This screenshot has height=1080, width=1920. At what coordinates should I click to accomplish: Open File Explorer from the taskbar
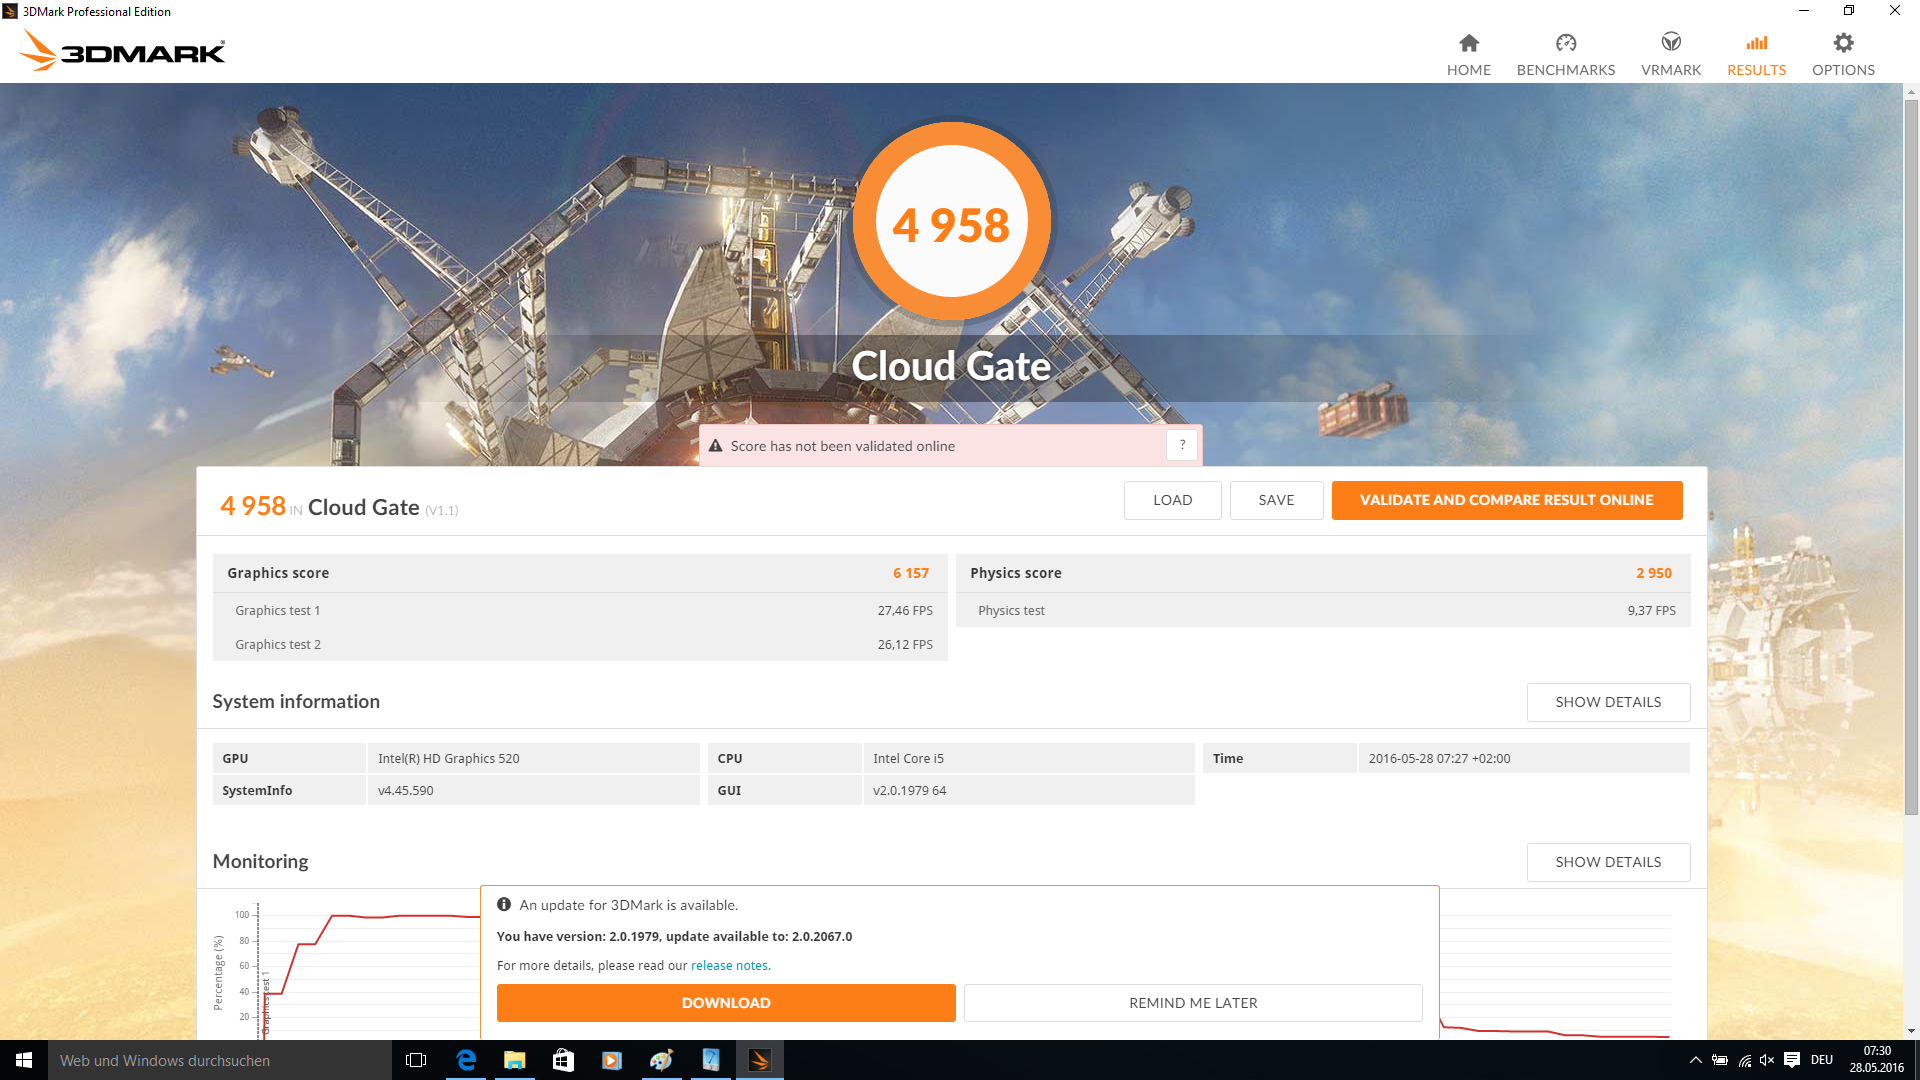(x=514, y=1060)
